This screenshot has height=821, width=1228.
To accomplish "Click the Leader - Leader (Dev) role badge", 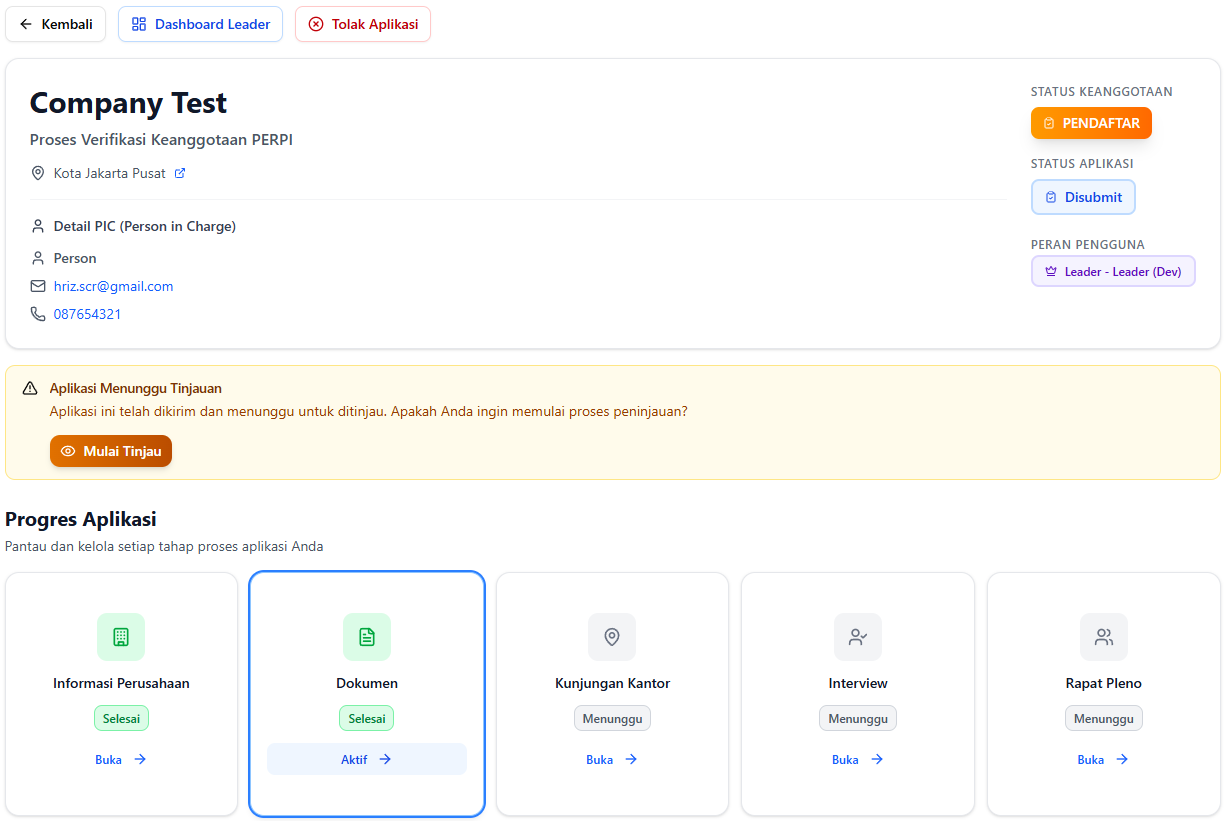I will tap(1113, 271).
